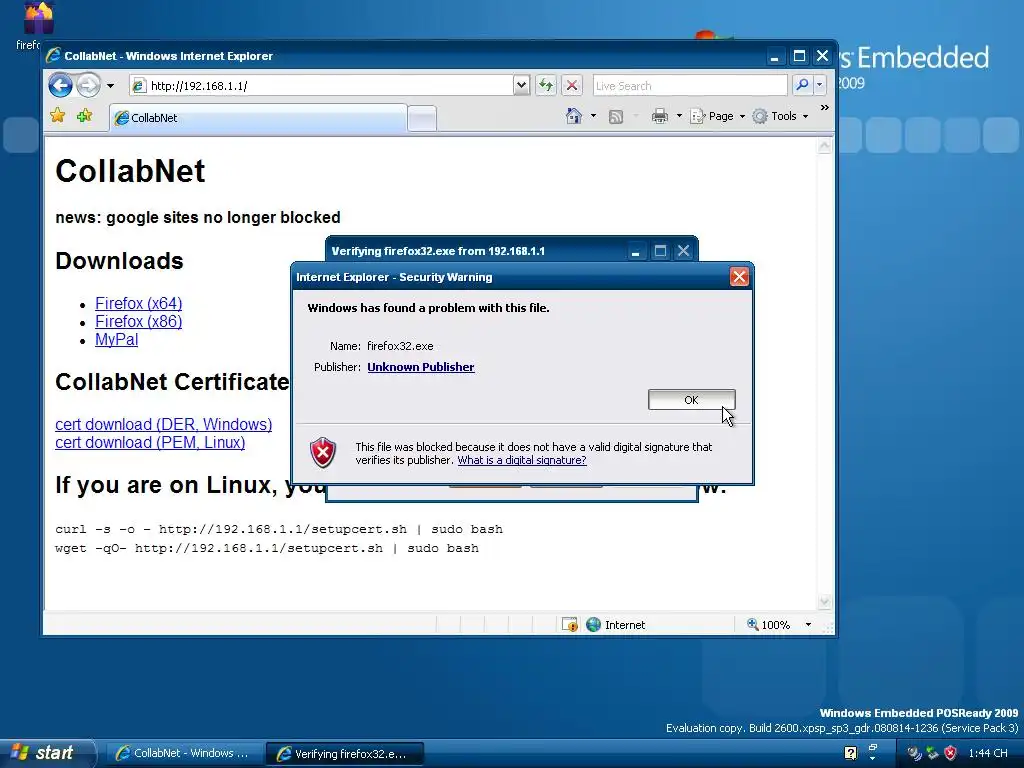Stop loading with the red X icon
Screen dimensions: 1024x768
click(571, 86)
